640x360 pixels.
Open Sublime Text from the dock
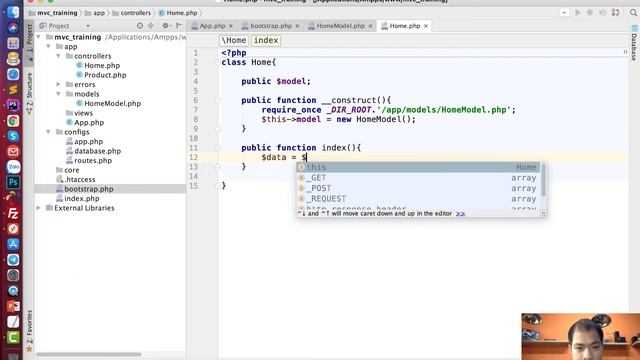pyautogui.click(x=13, y=89)
